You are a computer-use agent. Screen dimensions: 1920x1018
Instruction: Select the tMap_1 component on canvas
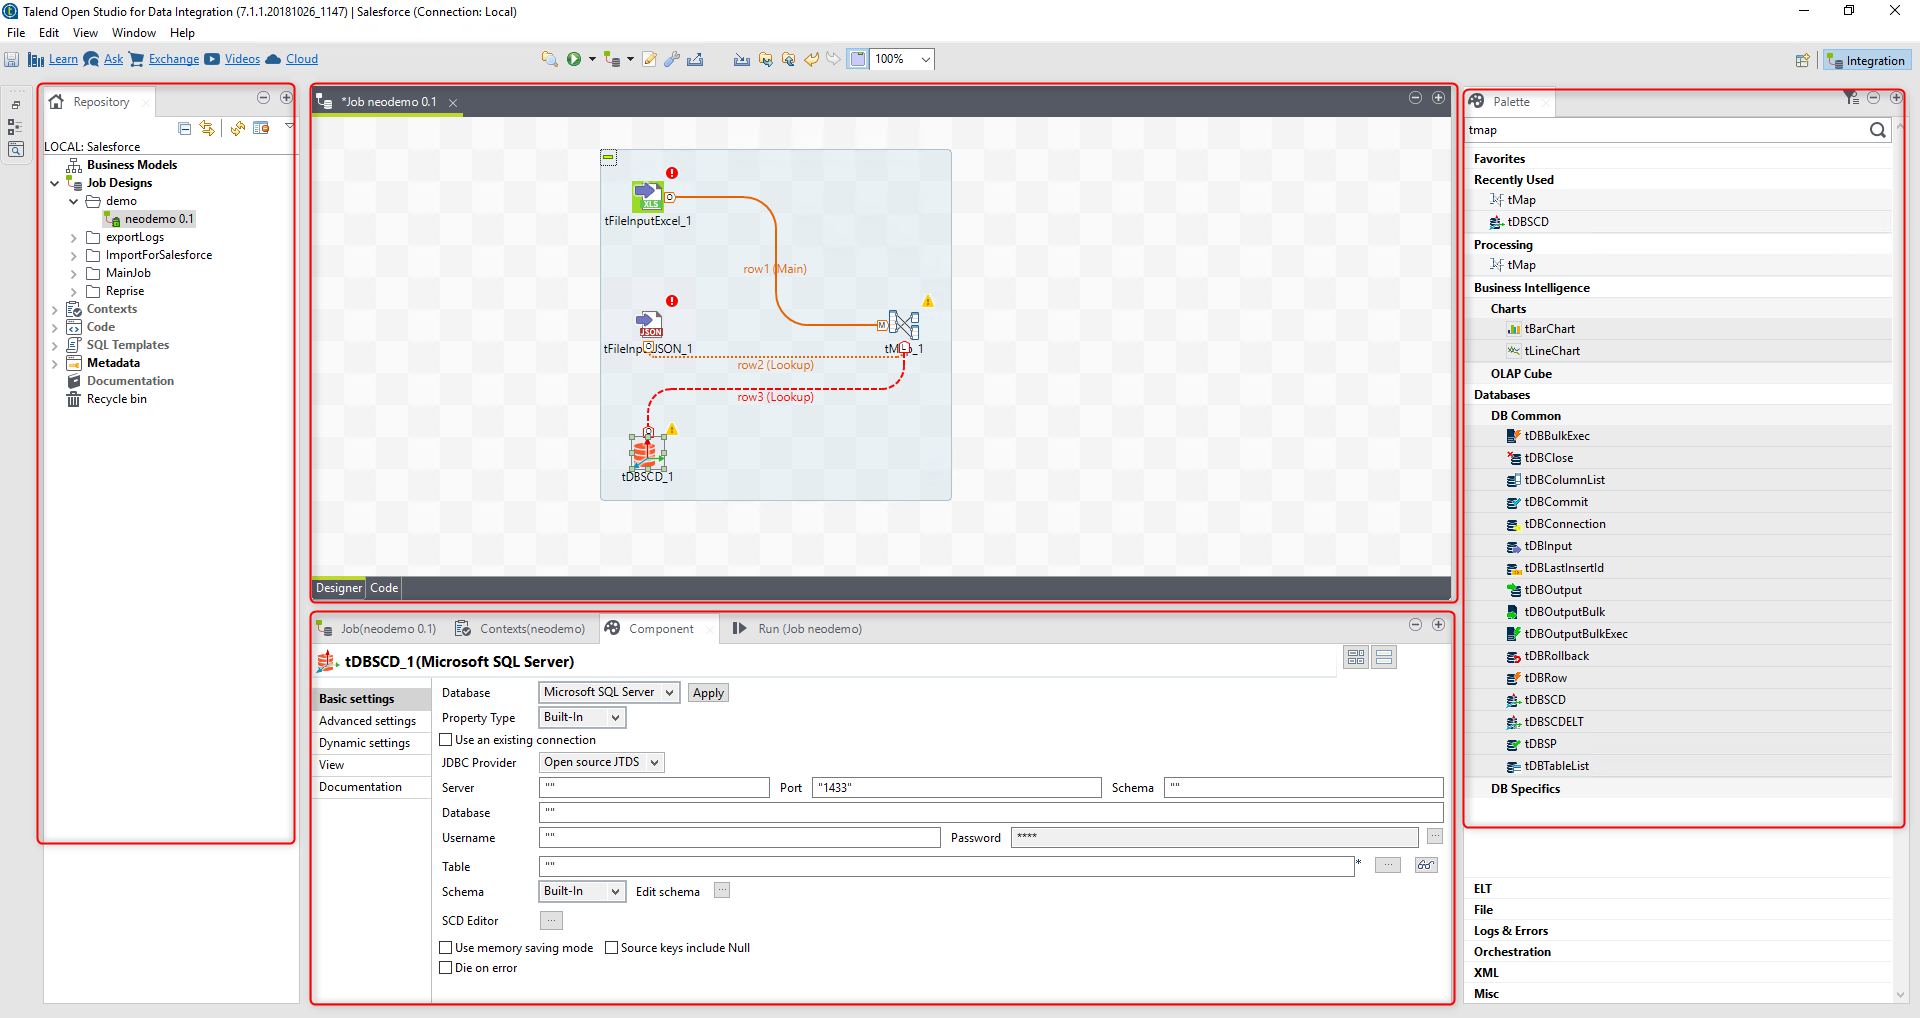(904, 325)
